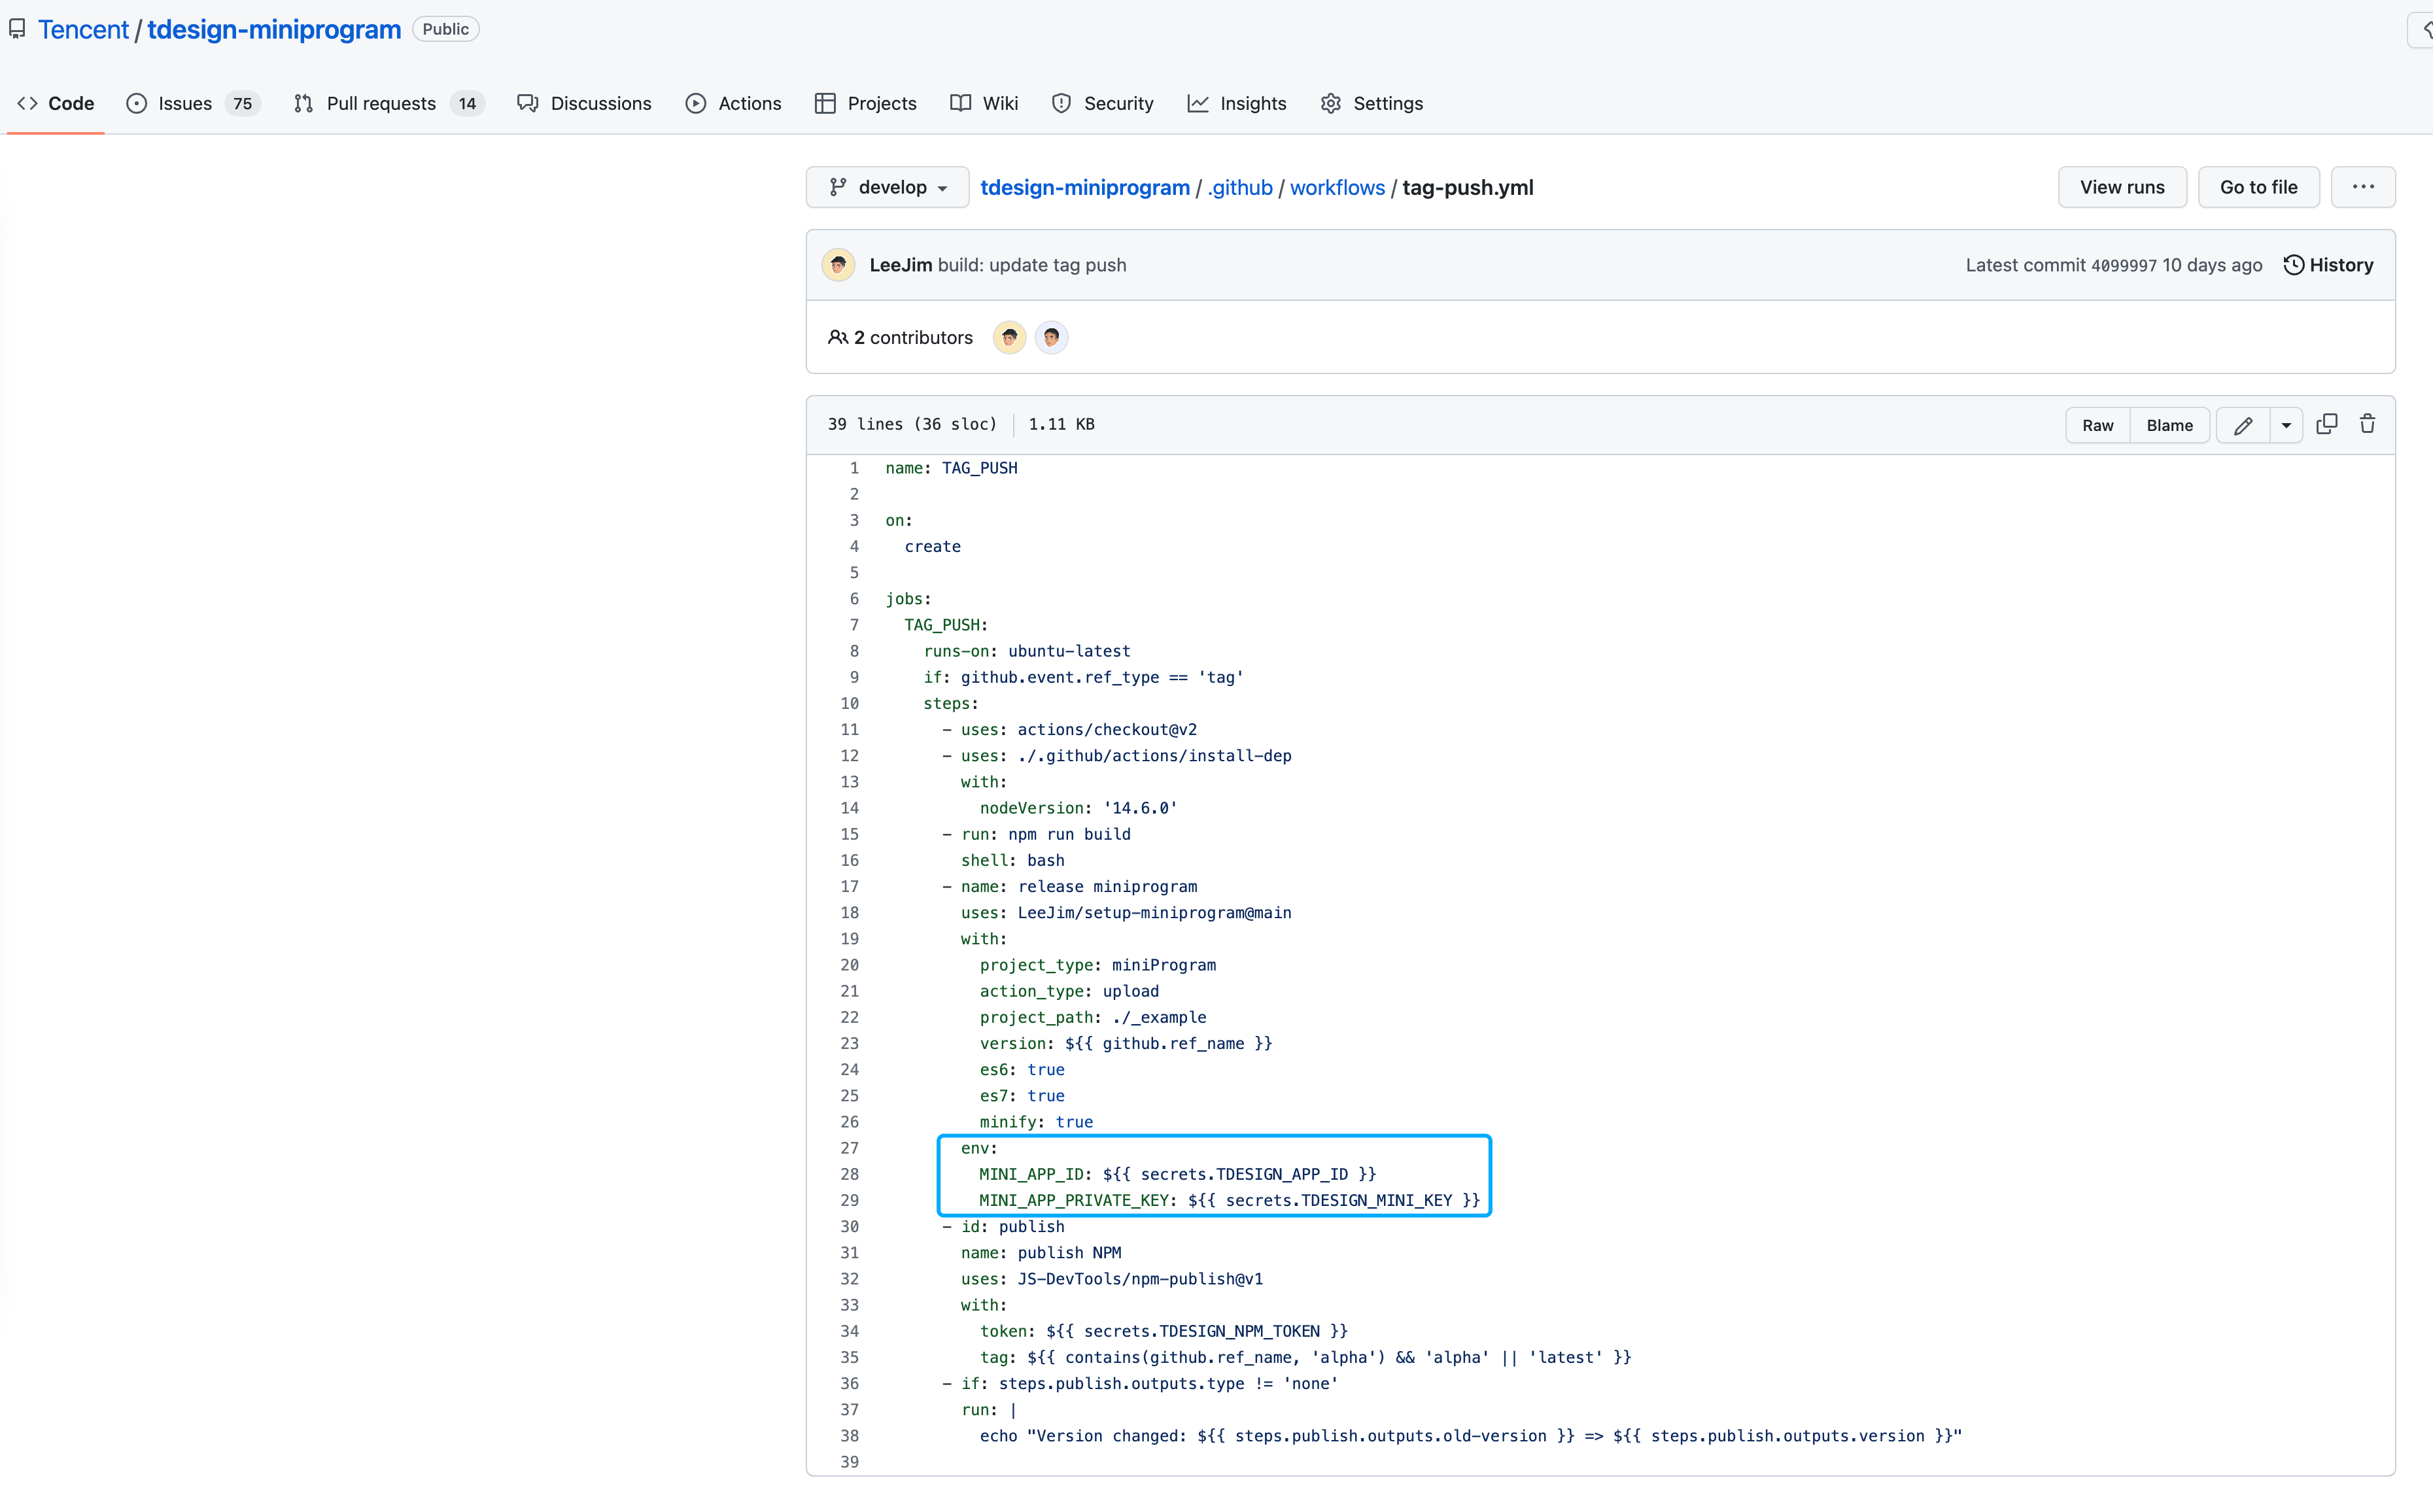
Task: Click the Discussions speech bubble icon
Action: (528, 103)
